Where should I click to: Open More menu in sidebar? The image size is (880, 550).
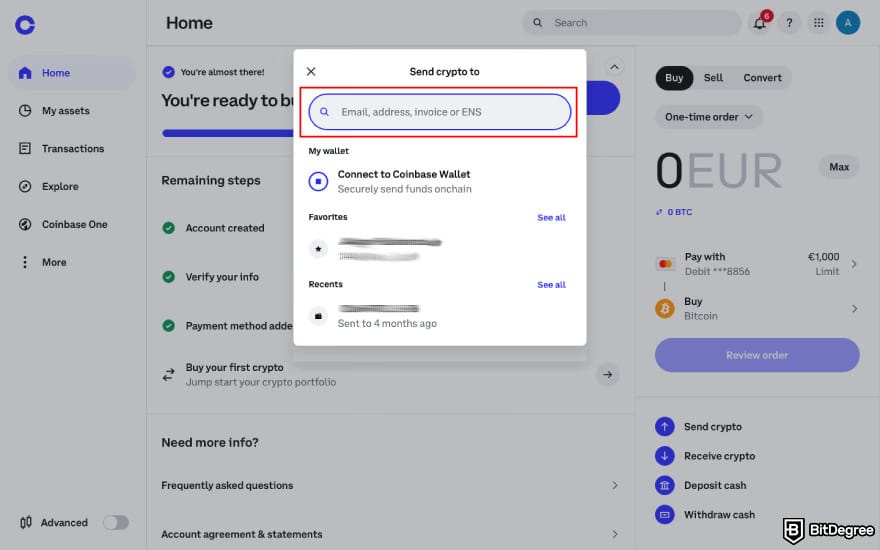[72, 262]
